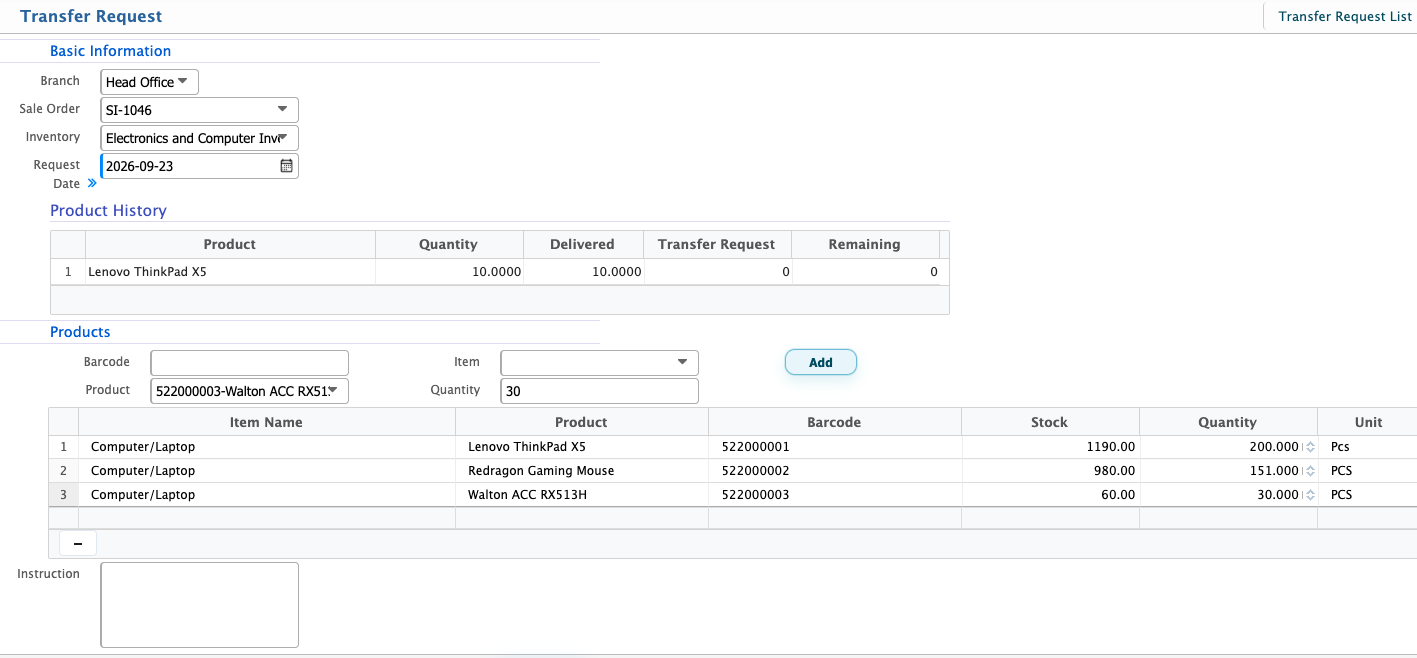Select the Redragon Gaming Mouse product cell
This screenshot has width=1417, height=658.
(582, 471)
